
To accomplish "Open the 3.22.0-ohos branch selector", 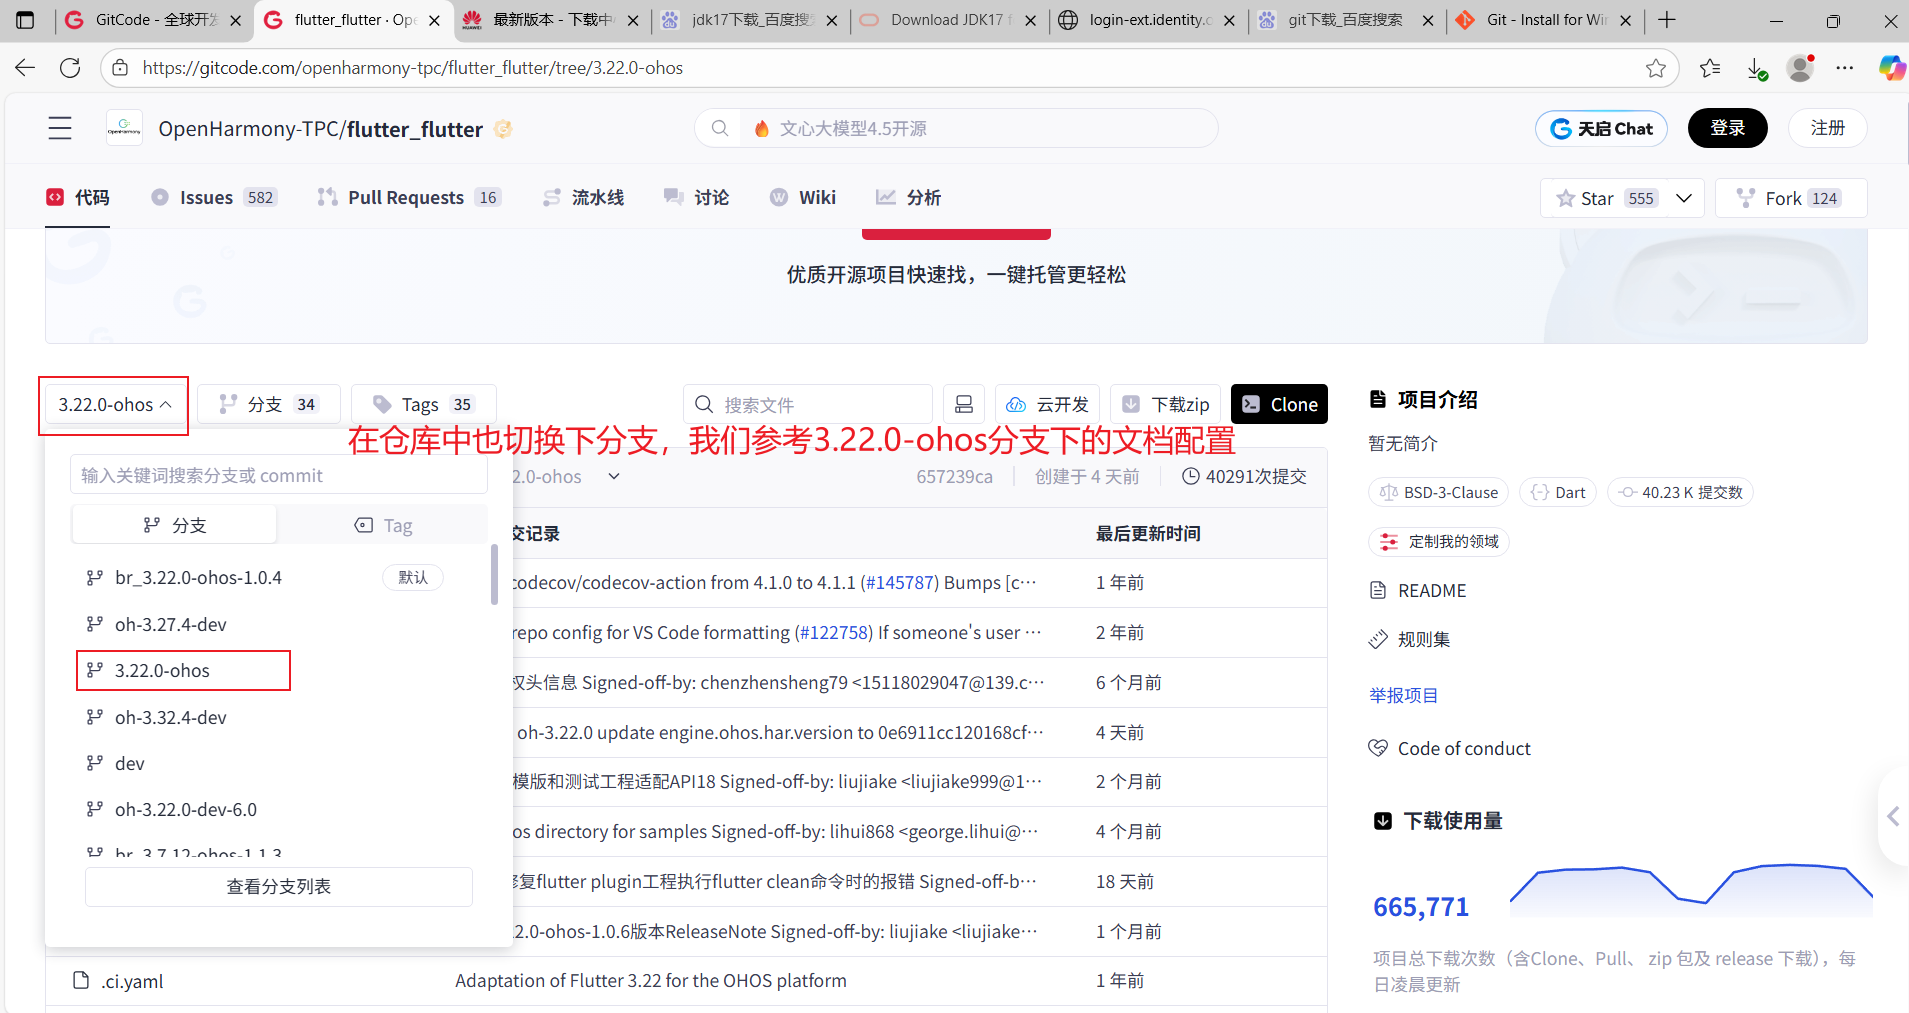I will [114, 404].
